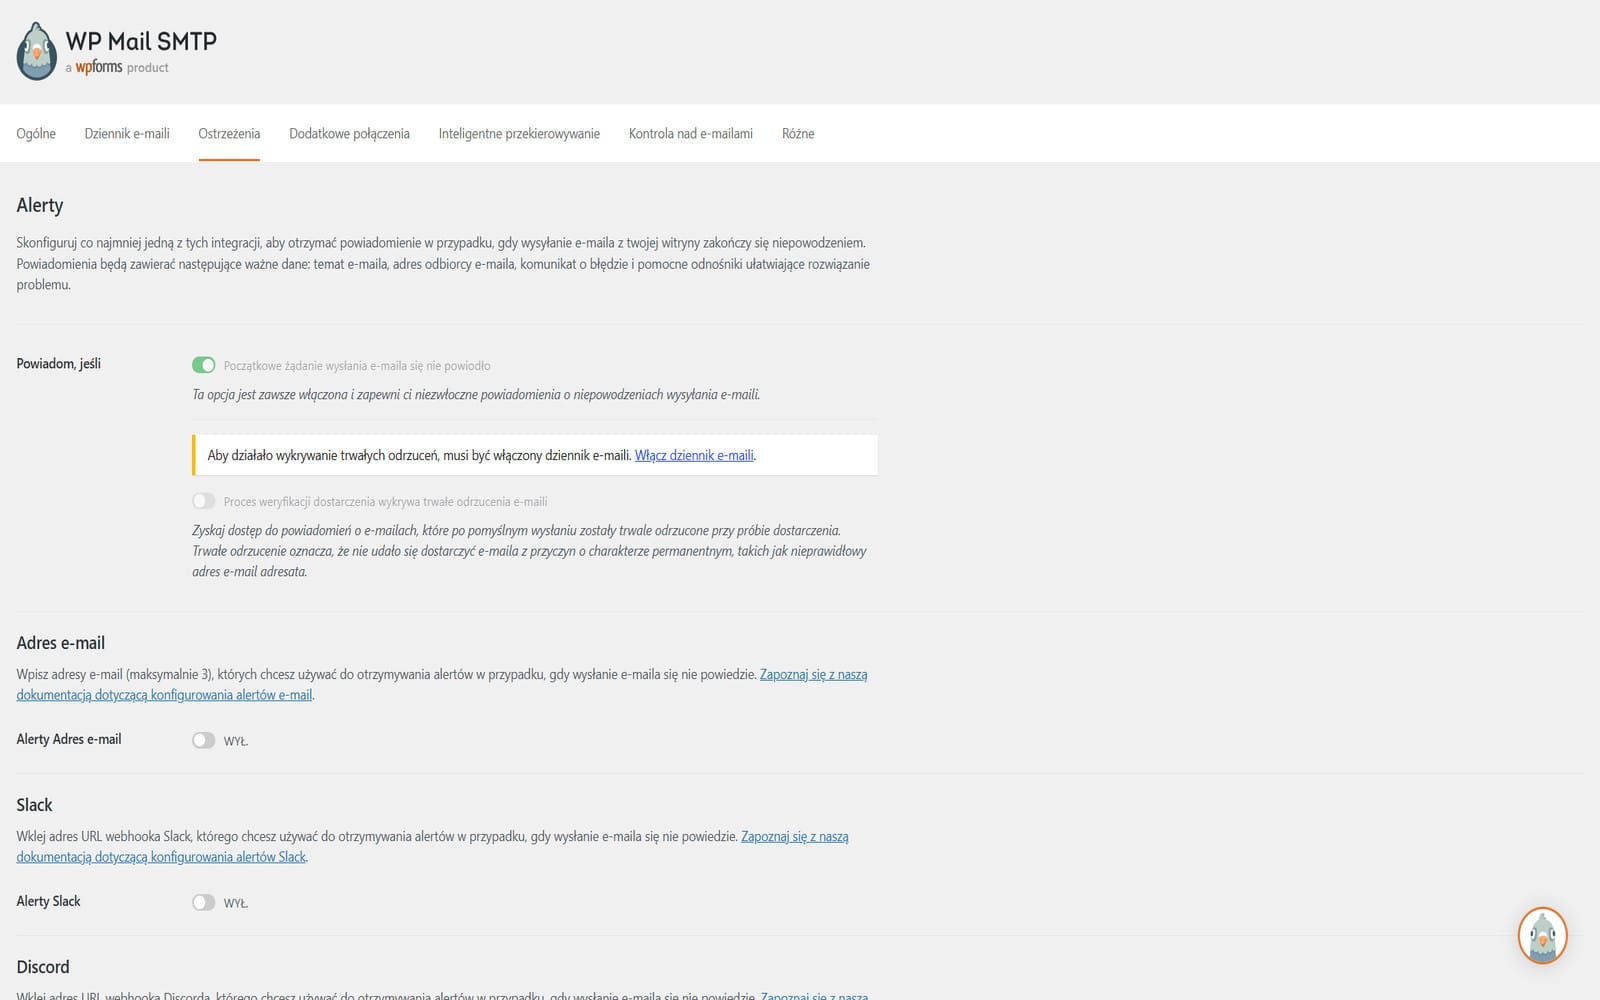Select the Ostrzeżenia tab
This screenshot has width=1600, height=1000.
pos(229,133)
